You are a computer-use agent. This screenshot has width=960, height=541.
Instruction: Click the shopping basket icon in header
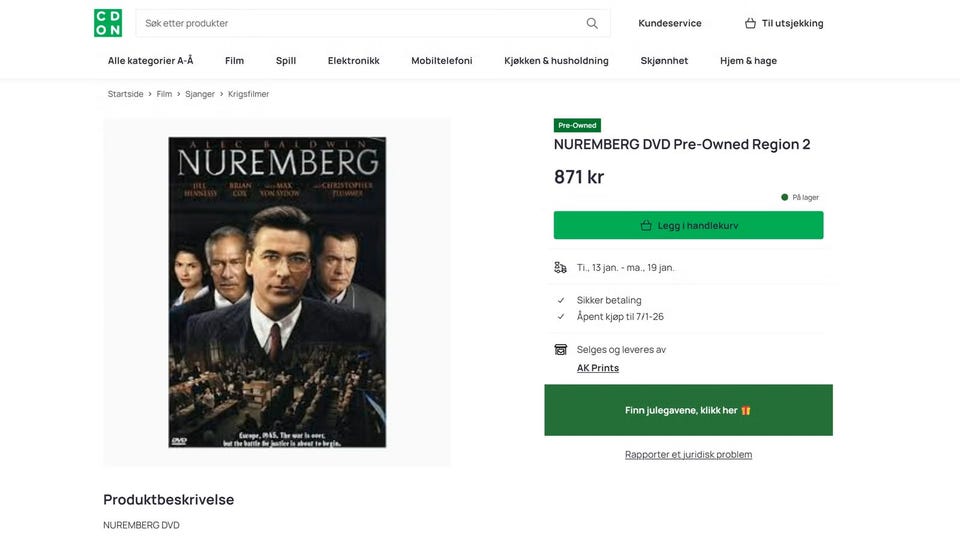(750, 23)
